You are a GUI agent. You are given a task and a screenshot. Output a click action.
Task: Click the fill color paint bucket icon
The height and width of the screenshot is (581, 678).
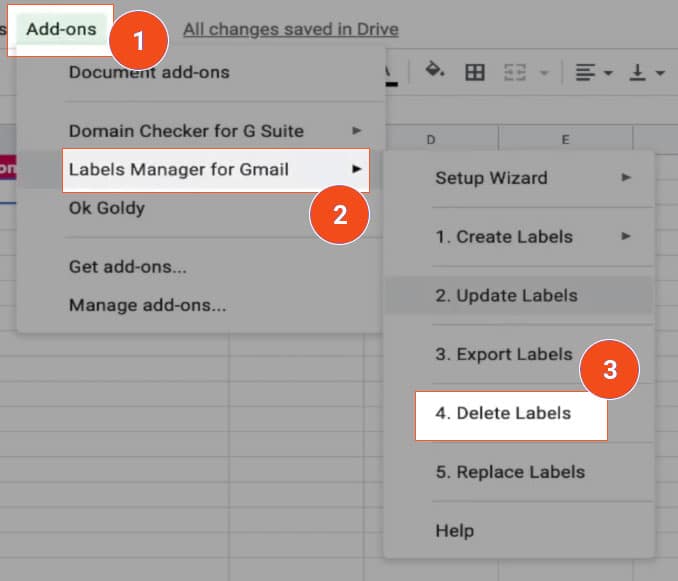point(434,70)
